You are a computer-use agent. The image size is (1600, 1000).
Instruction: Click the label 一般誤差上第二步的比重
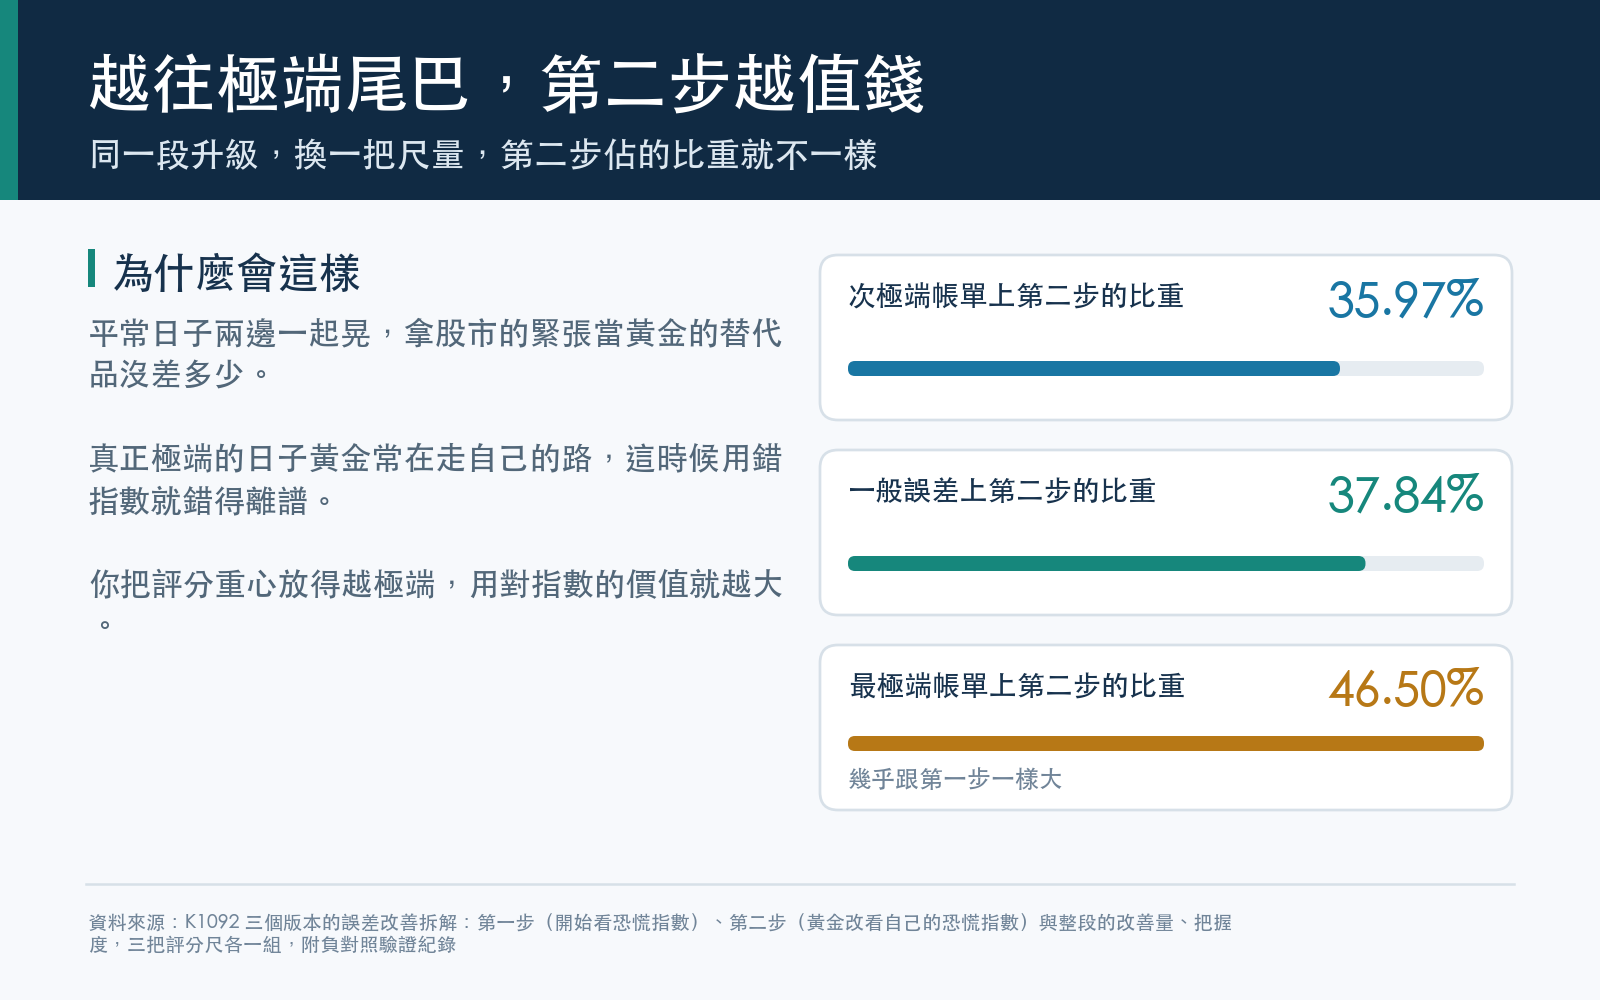pos(1002,491)
